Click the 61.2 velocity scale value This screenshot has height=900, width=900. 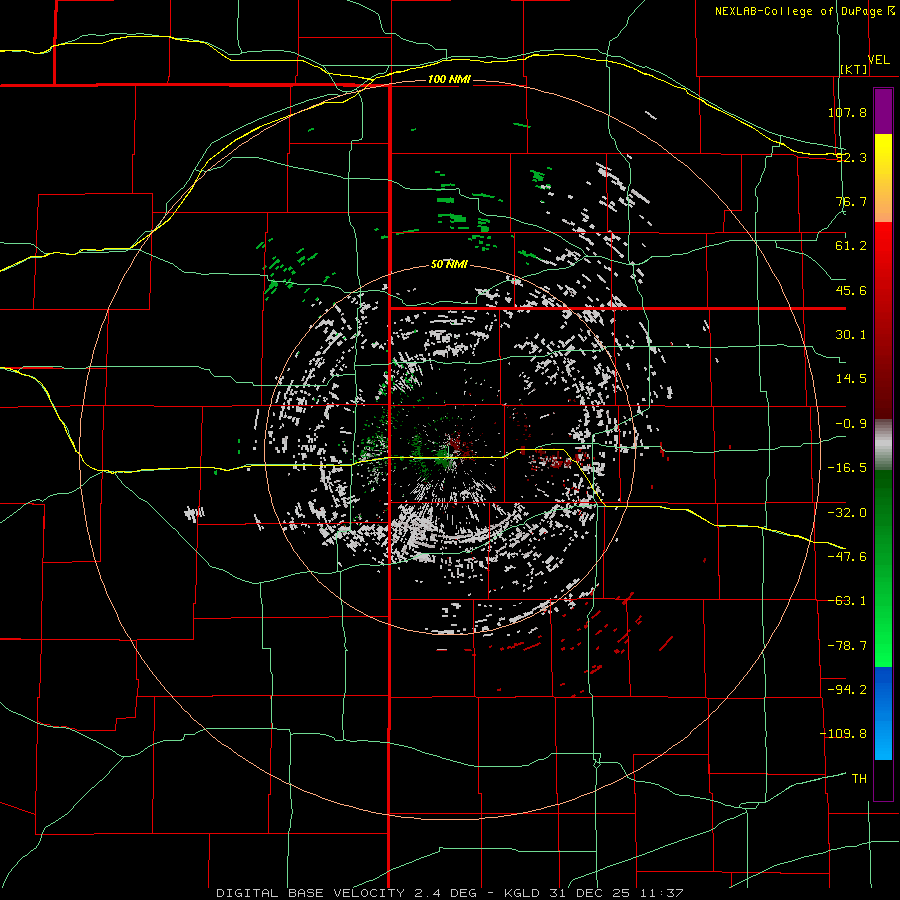coord(851,246)
